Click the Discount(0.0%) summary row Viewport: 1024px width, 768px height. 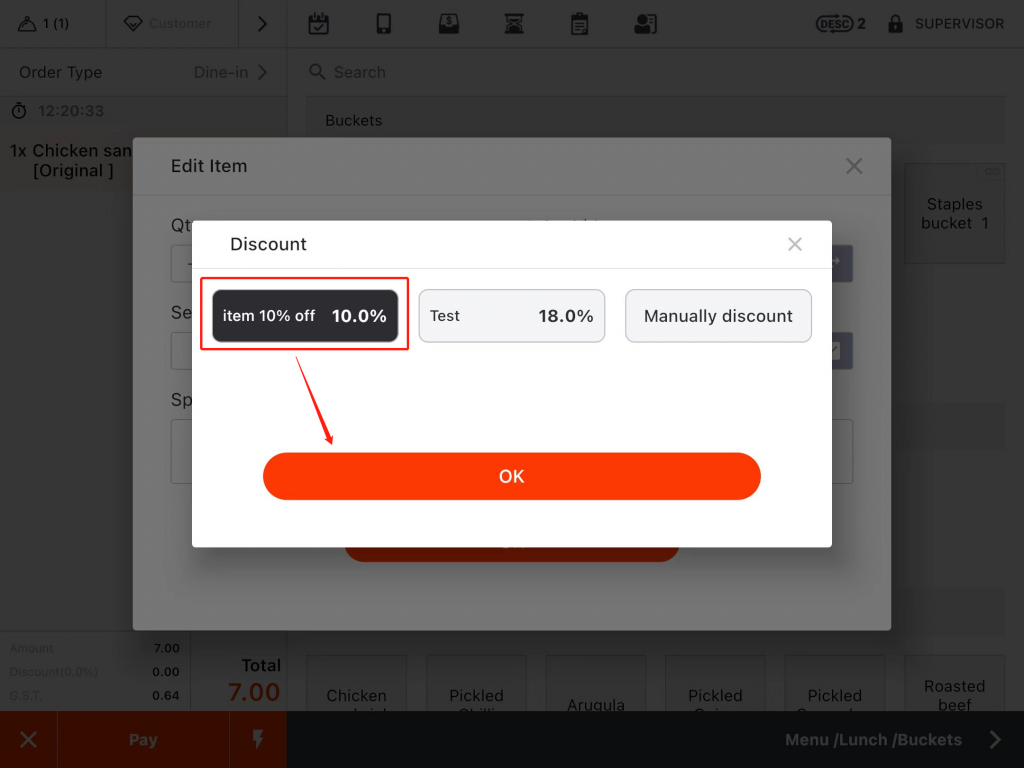[x=95, y=671]
